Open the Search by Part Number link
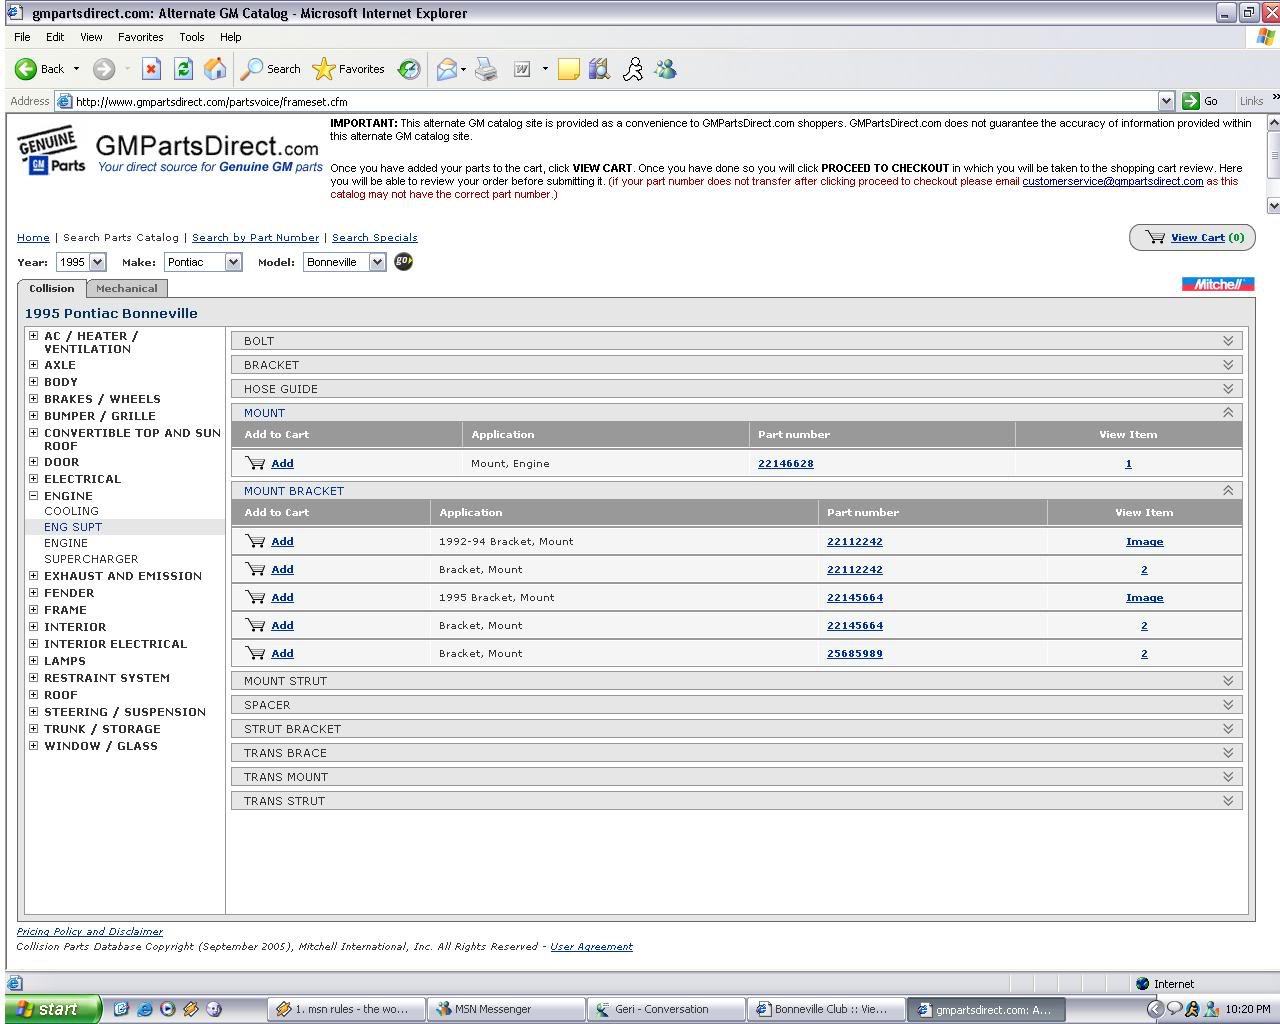The width and height of the screenshot is (1280, 1024). (x=255, y=238)
